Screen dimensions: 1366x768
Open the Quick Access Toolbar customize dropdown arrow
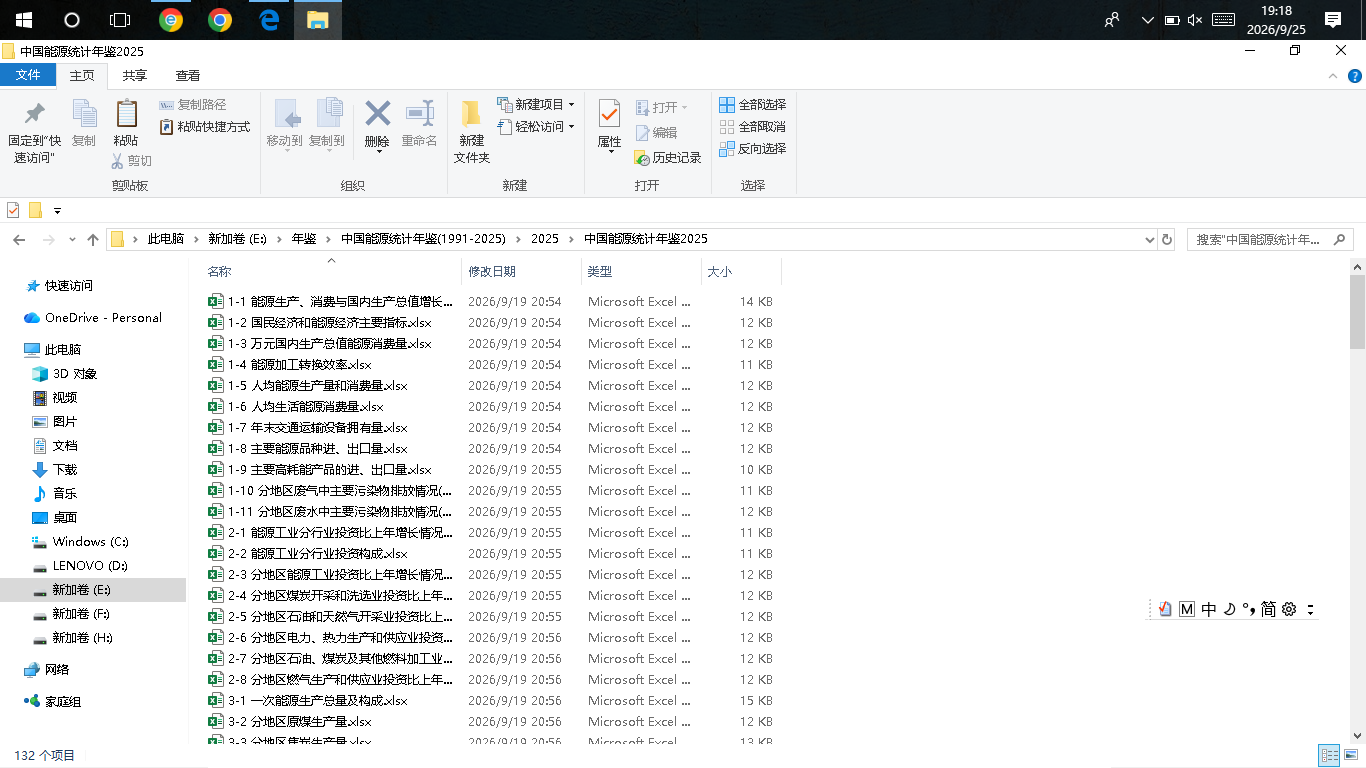(x=57, y=210)
